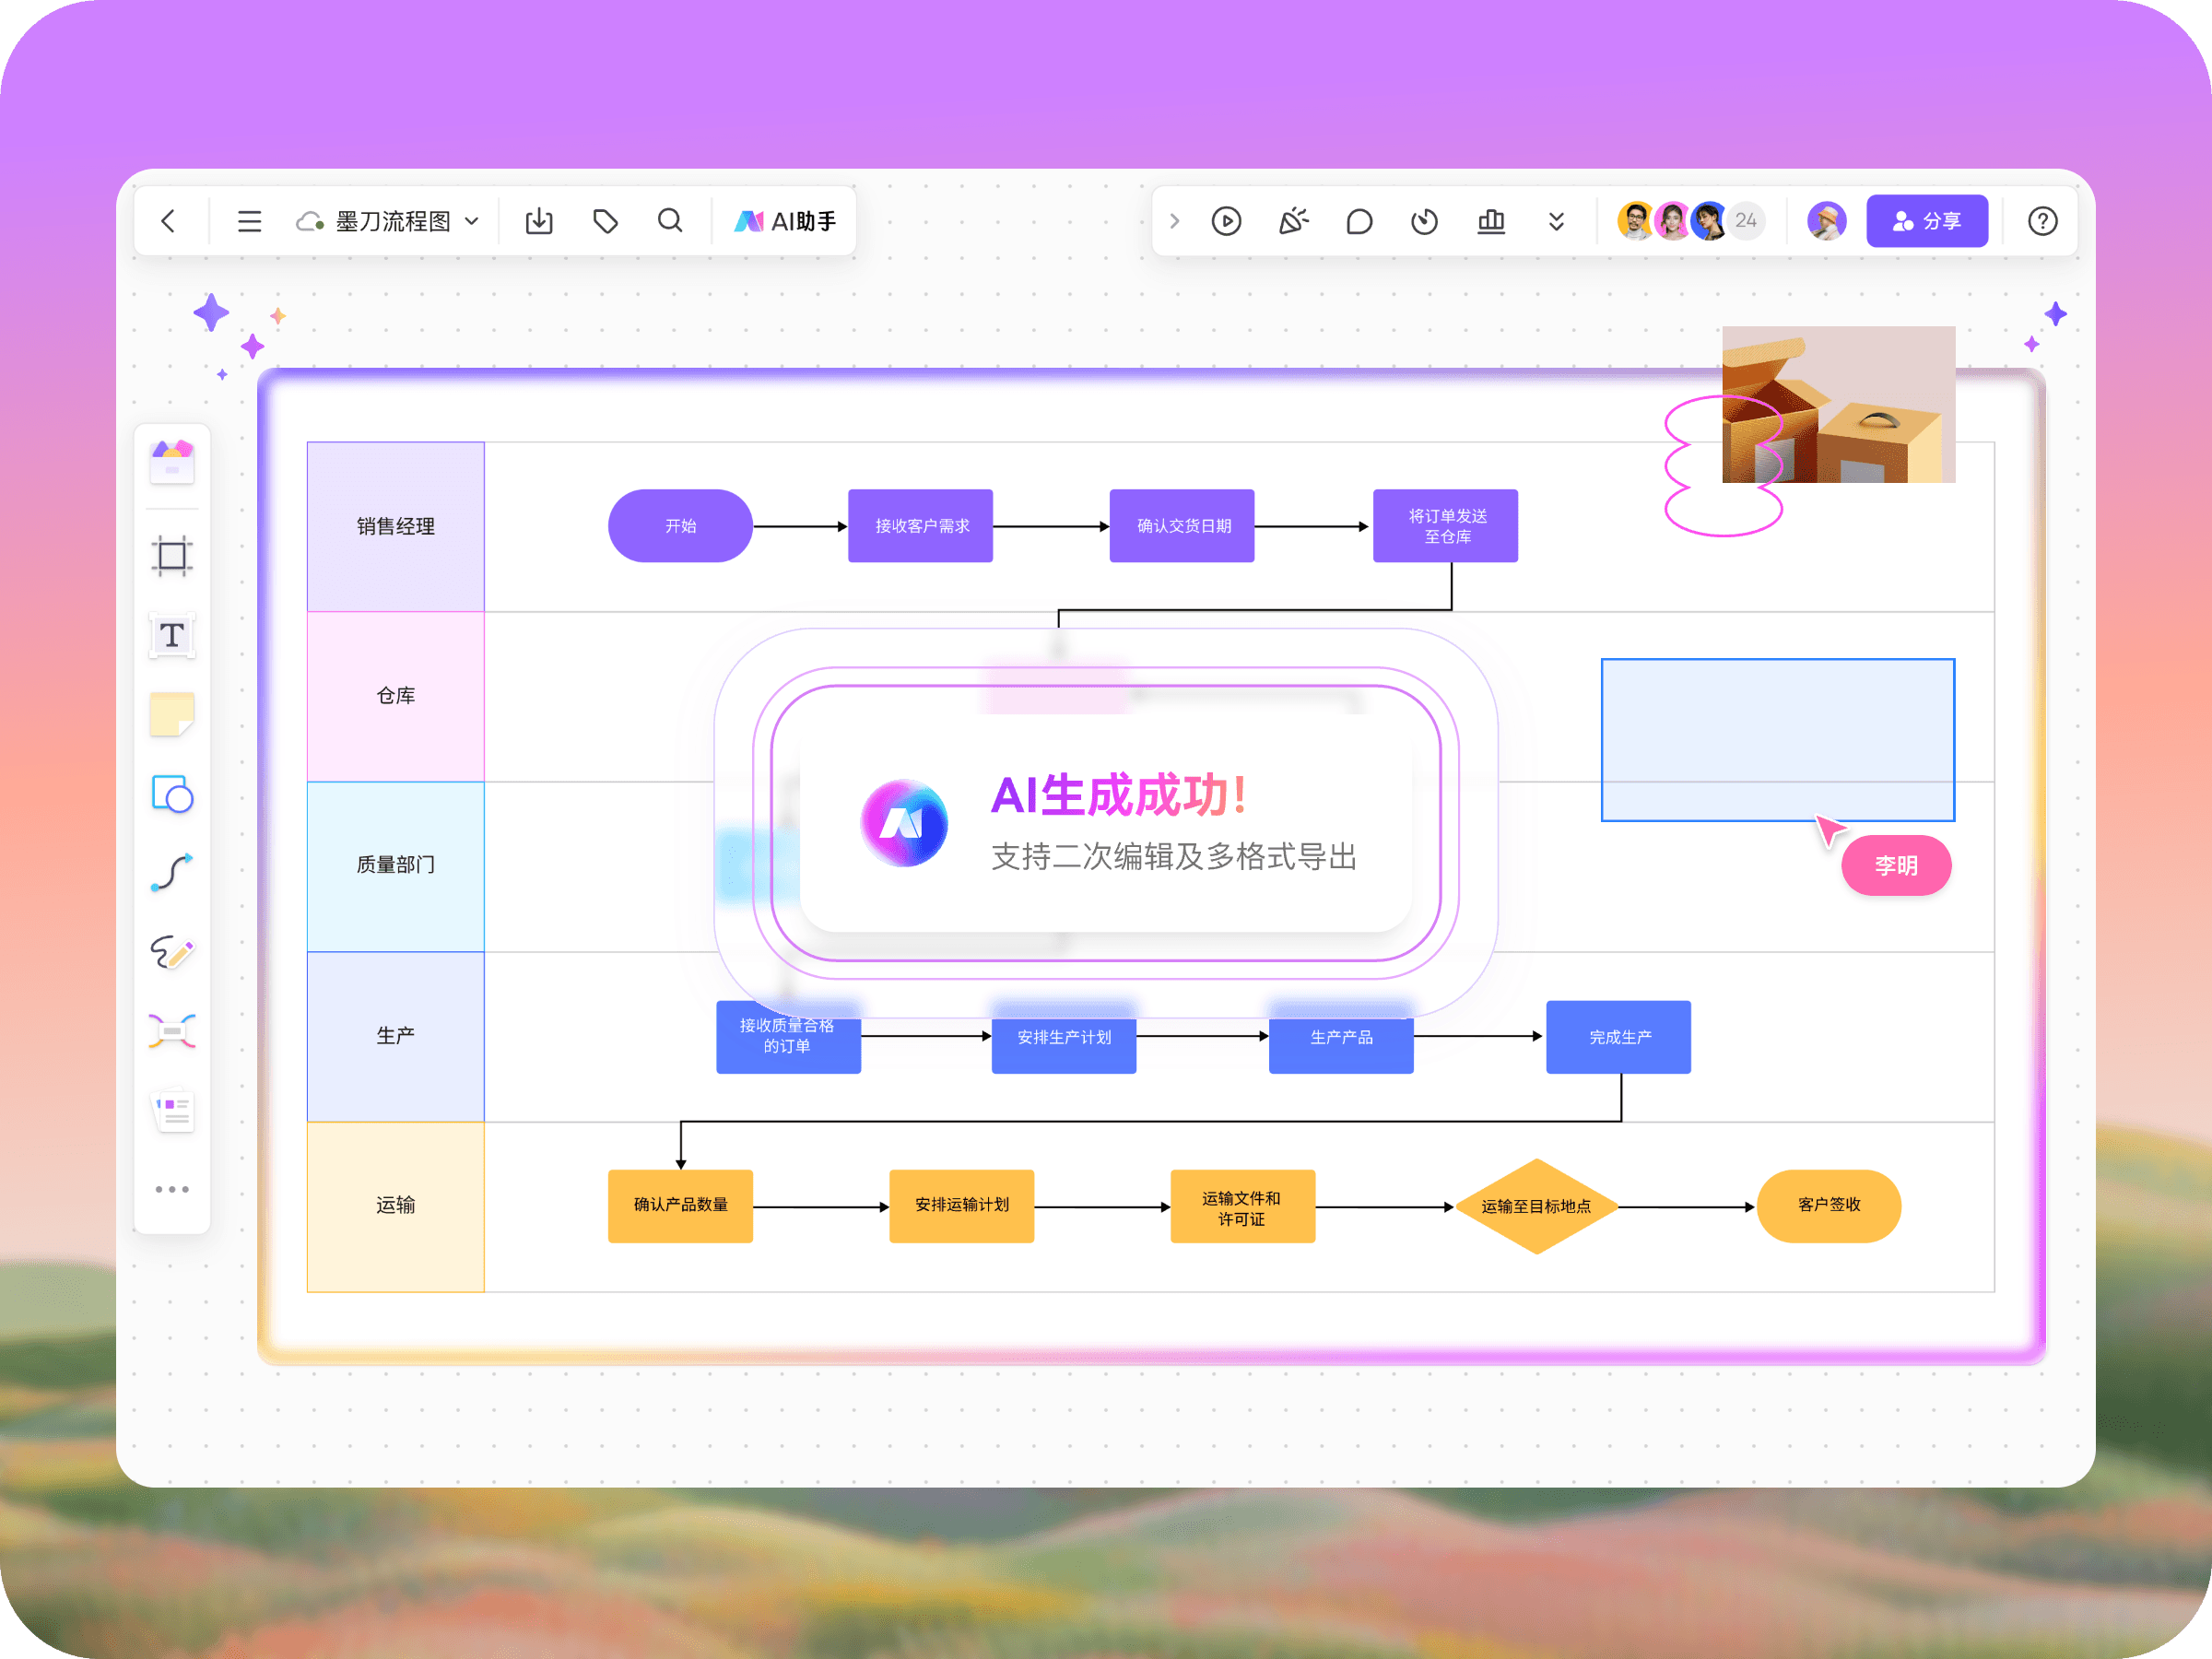Image resolution: width=2212 pixels, height=1659 pixels.
Task: Select the 质量部门 swimlane header
Action: (396, 866)
